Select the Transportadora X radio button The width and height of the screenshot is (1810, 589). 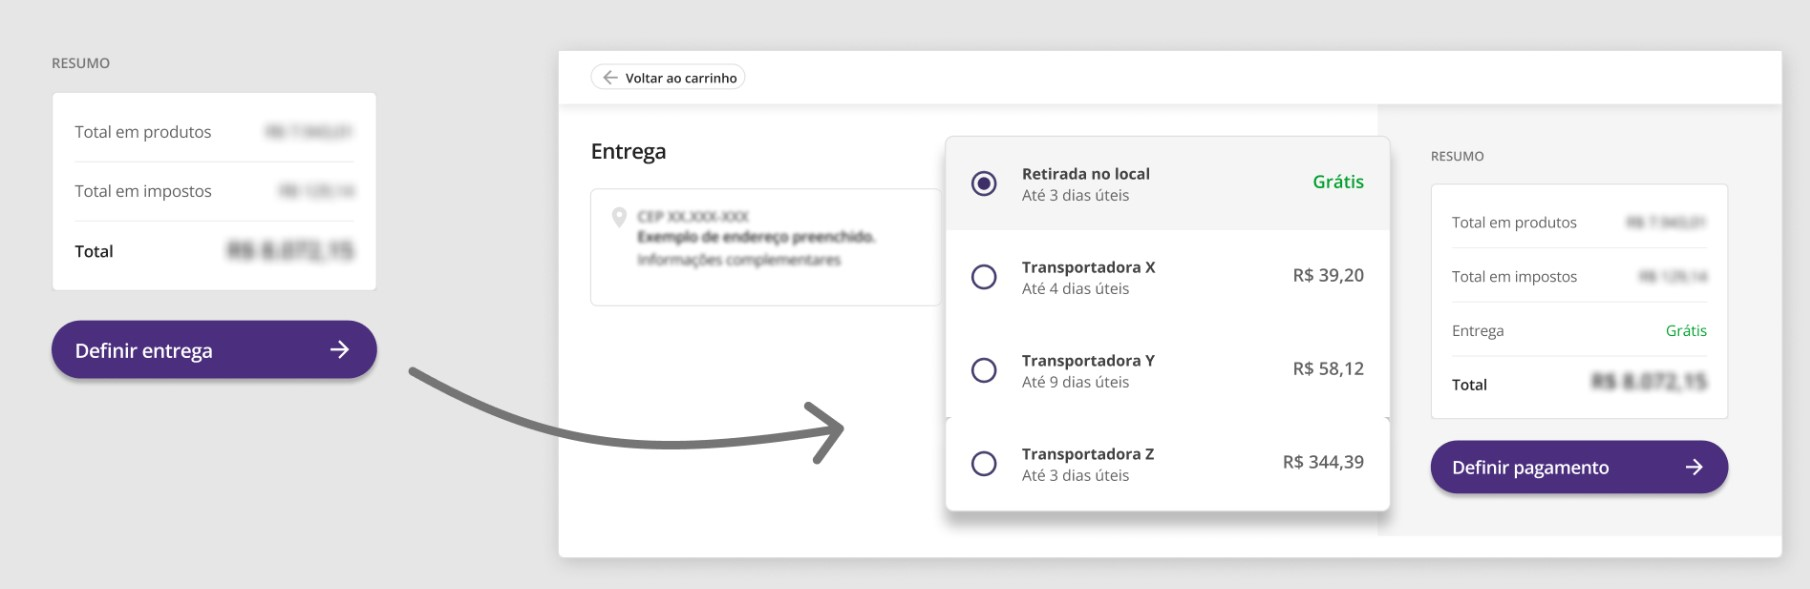(x=984, y=277)
